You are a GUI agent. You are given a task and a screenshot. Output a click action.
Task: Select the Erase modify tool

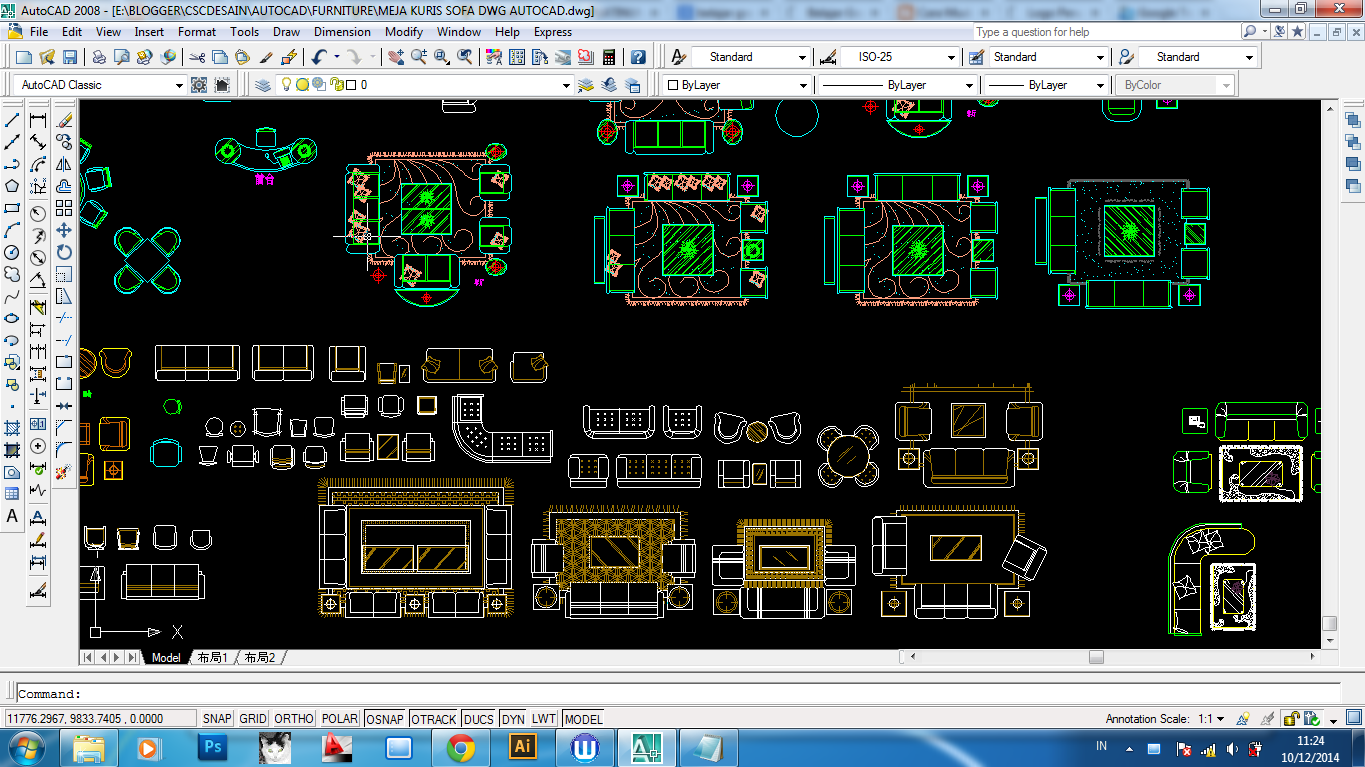[x=64, y=120]
